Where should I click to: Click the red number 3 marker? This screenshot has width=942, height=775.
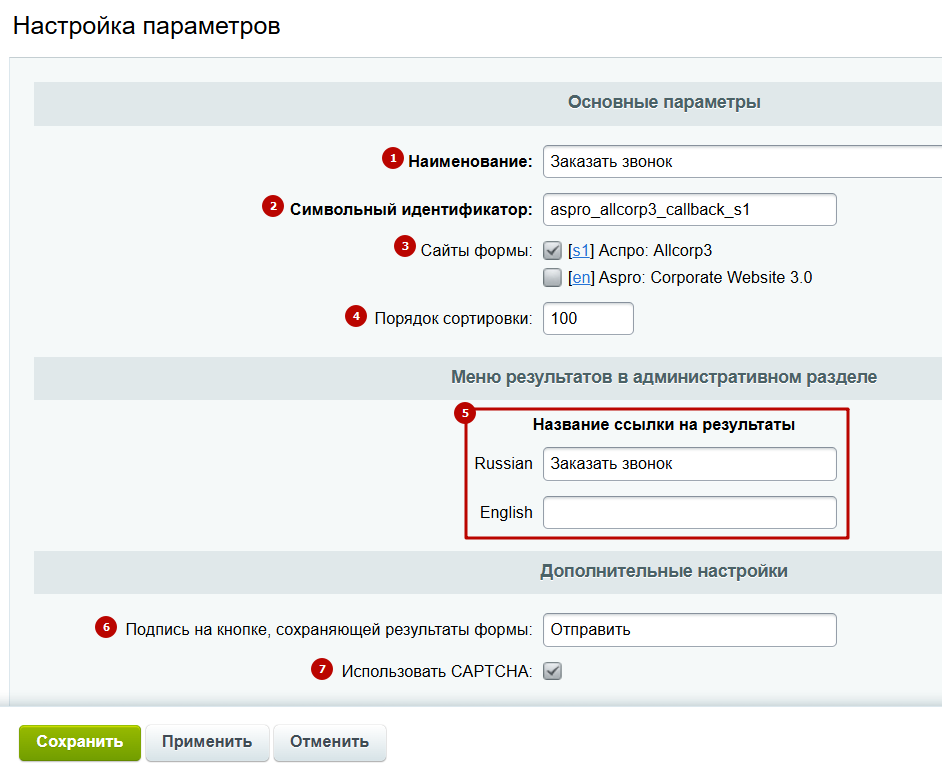(x=403, y=246)
